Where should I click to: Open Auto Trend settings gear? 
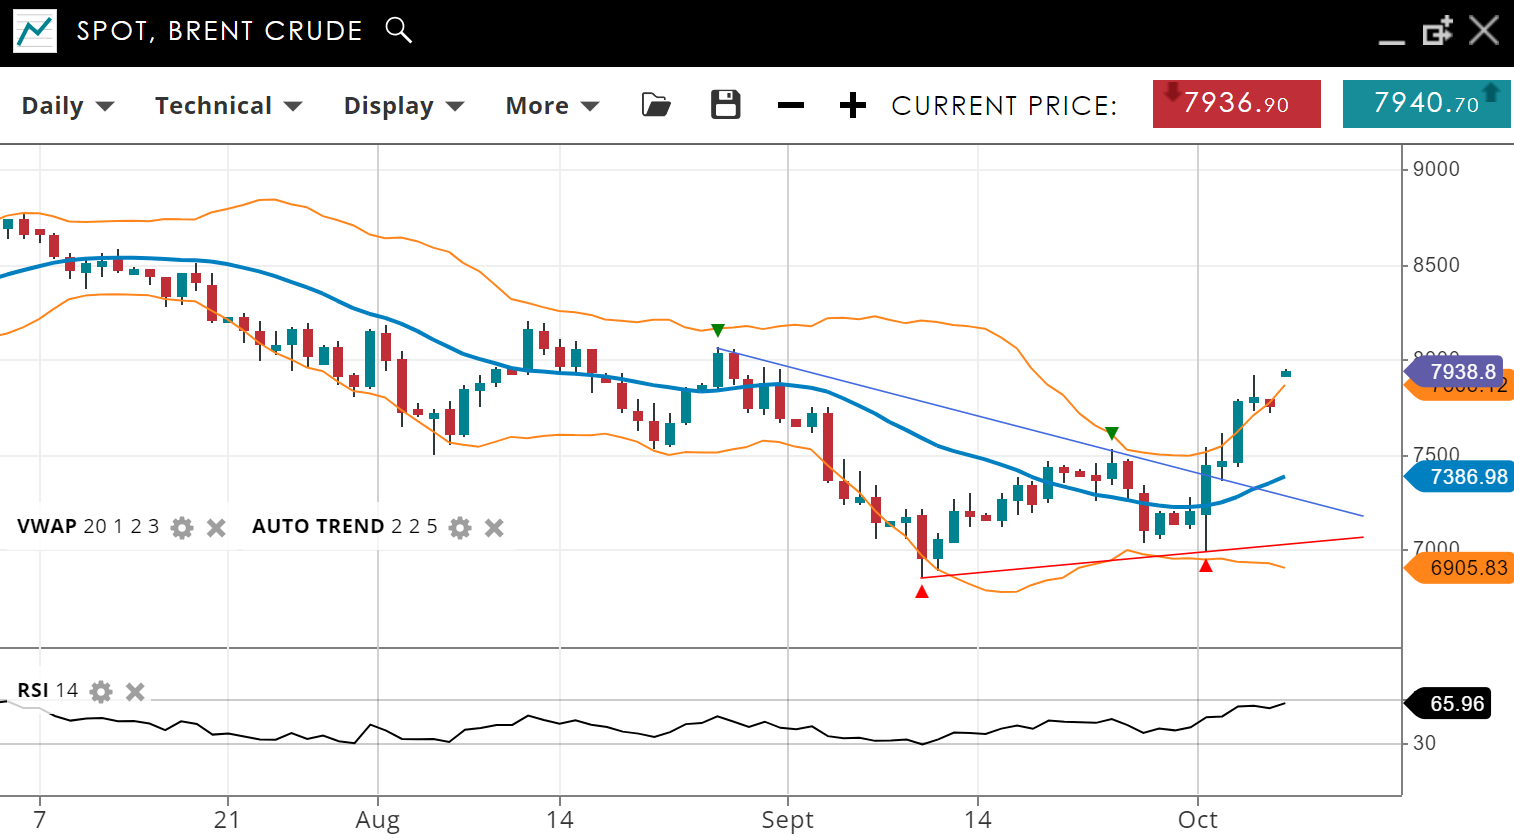click(460, 527)
